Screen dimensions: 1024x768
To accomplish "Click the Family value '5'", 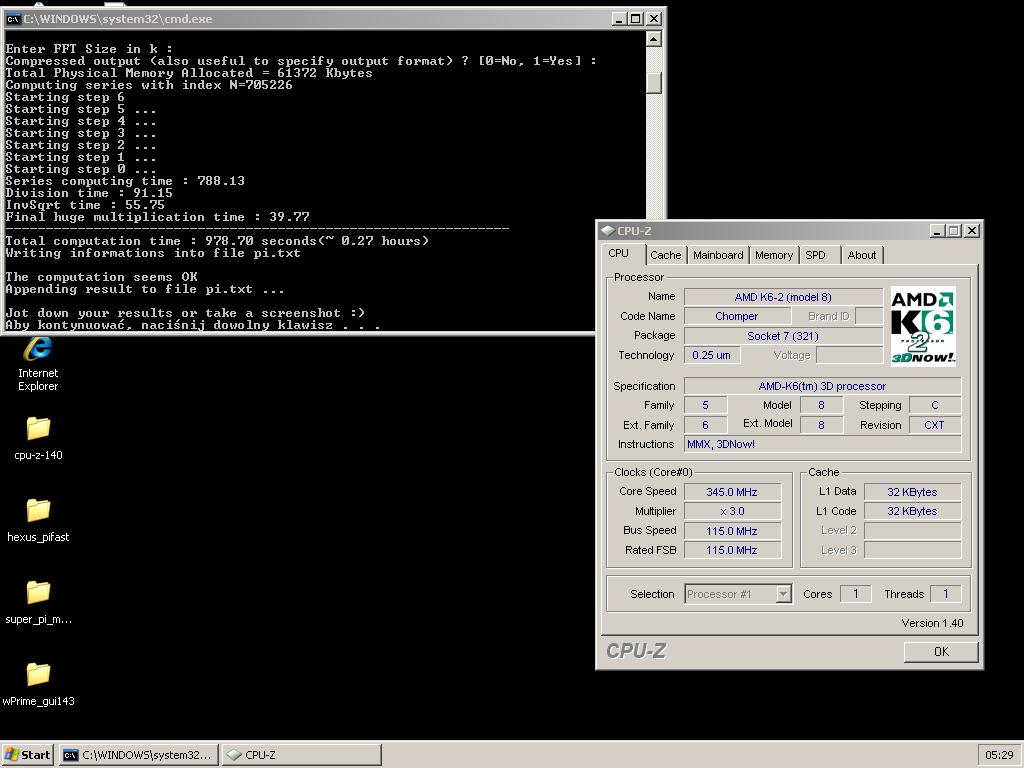I will (x=705, y=406).
